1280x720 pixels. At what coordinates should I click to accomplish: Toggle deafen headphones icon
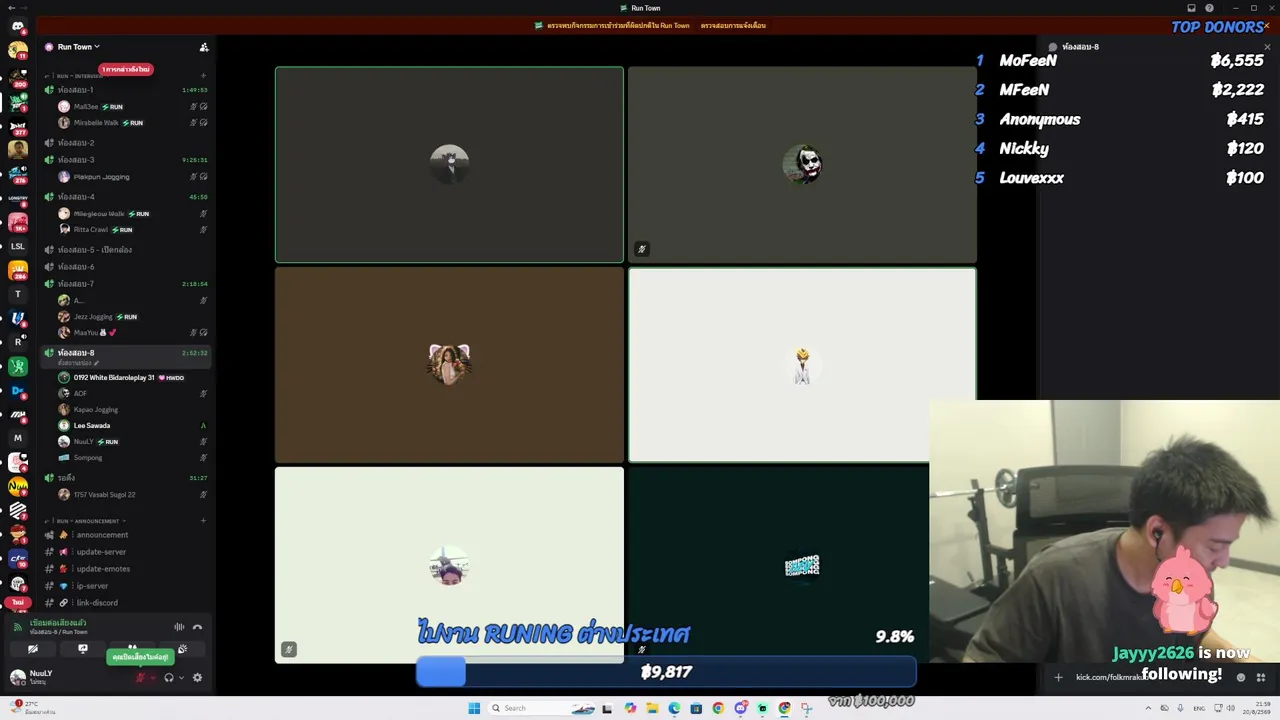(x=169, y=678)
